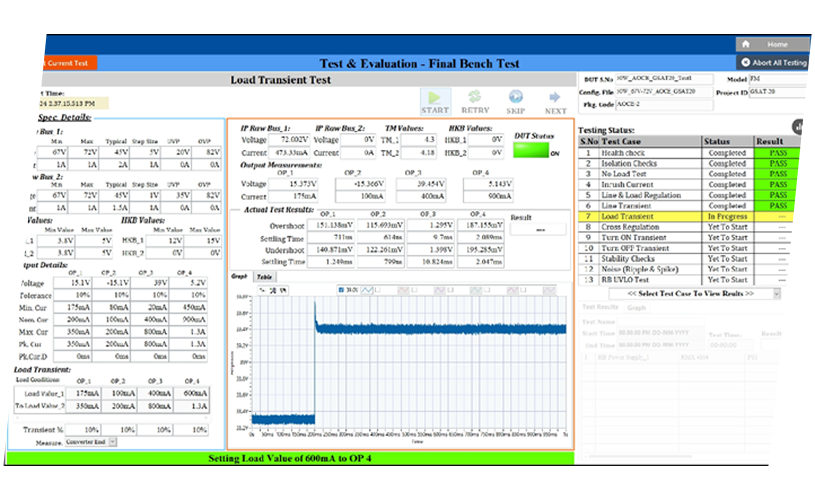
Task: Click the third plot line-style icon in legend
Action: pos(440,290)
